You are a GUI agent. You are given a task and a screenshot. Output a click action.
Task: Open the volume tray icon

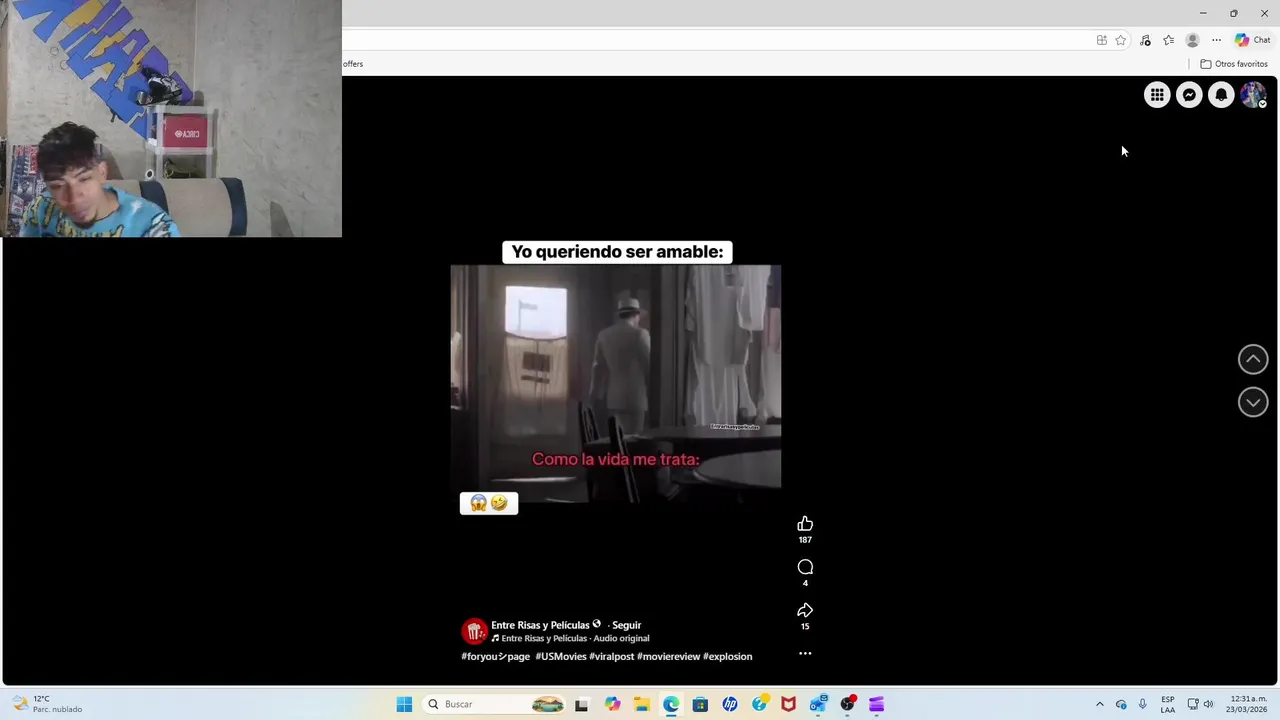click(x=1208, y=704)
